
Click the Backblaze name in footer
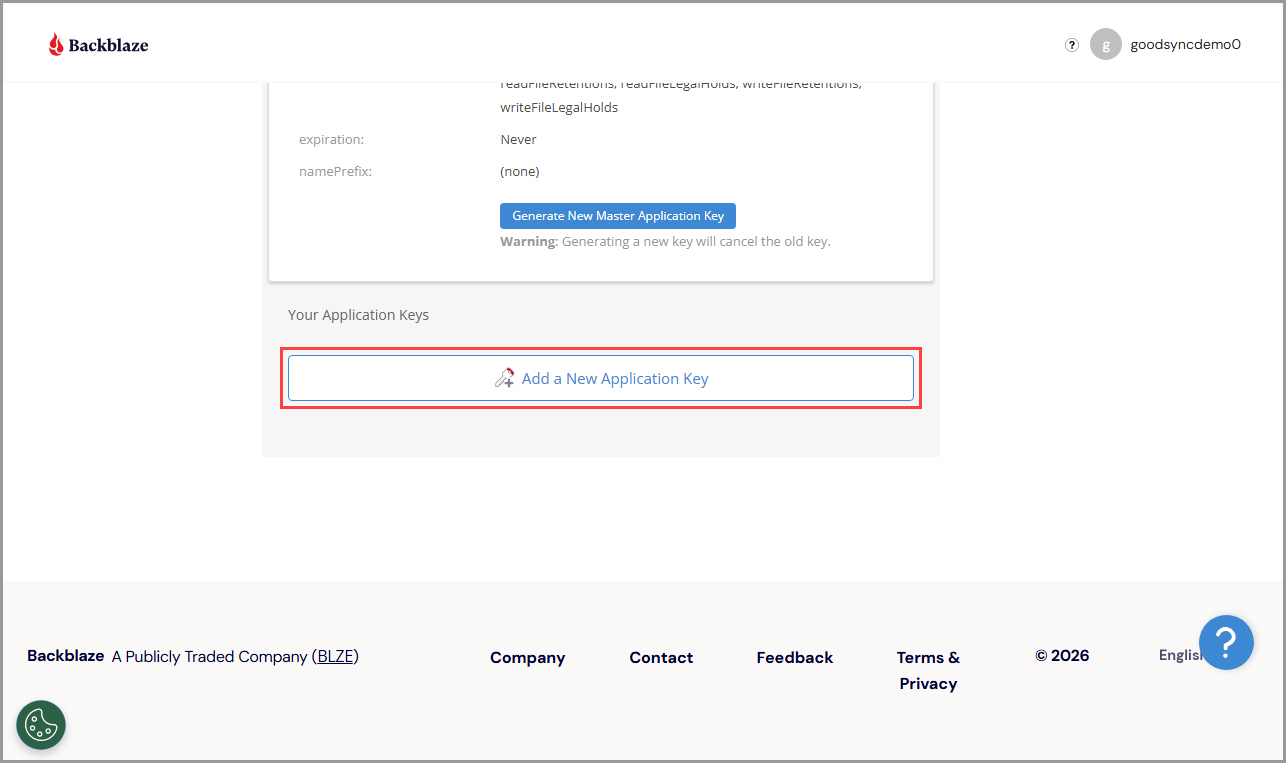pos(66,656)
